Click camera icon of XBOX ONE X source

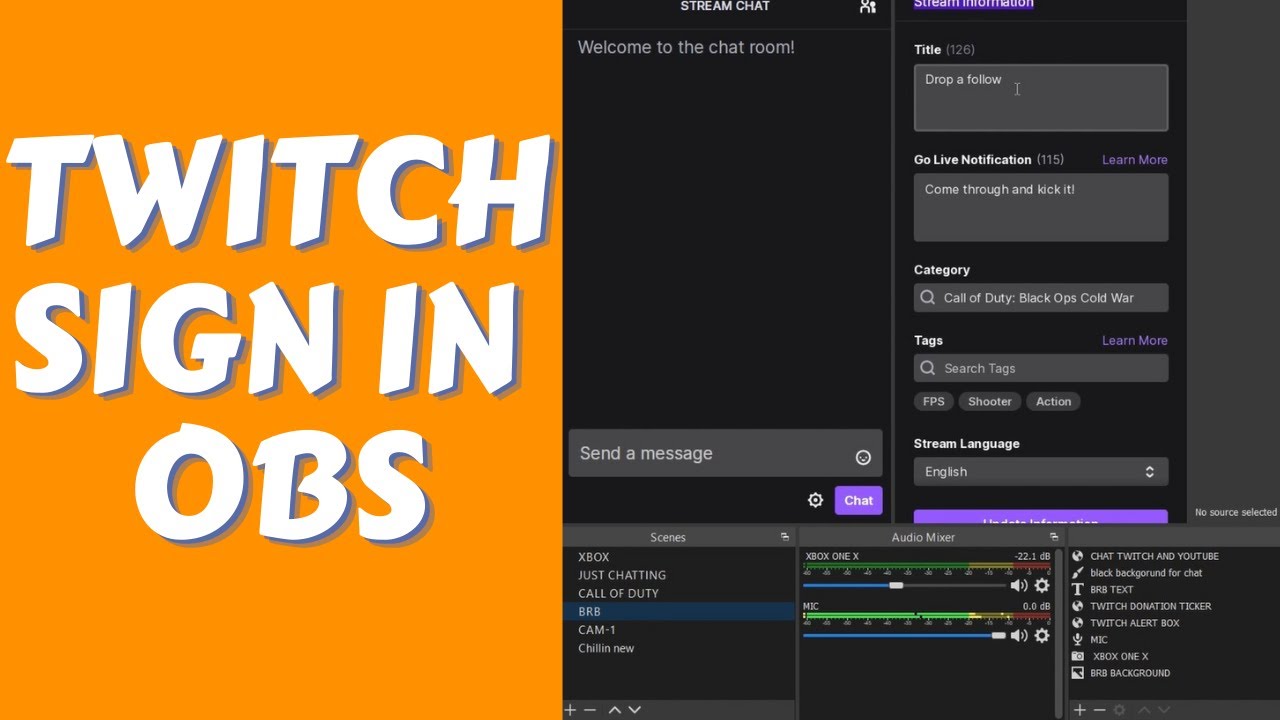pyautogui.click(x=1078, y=657)
